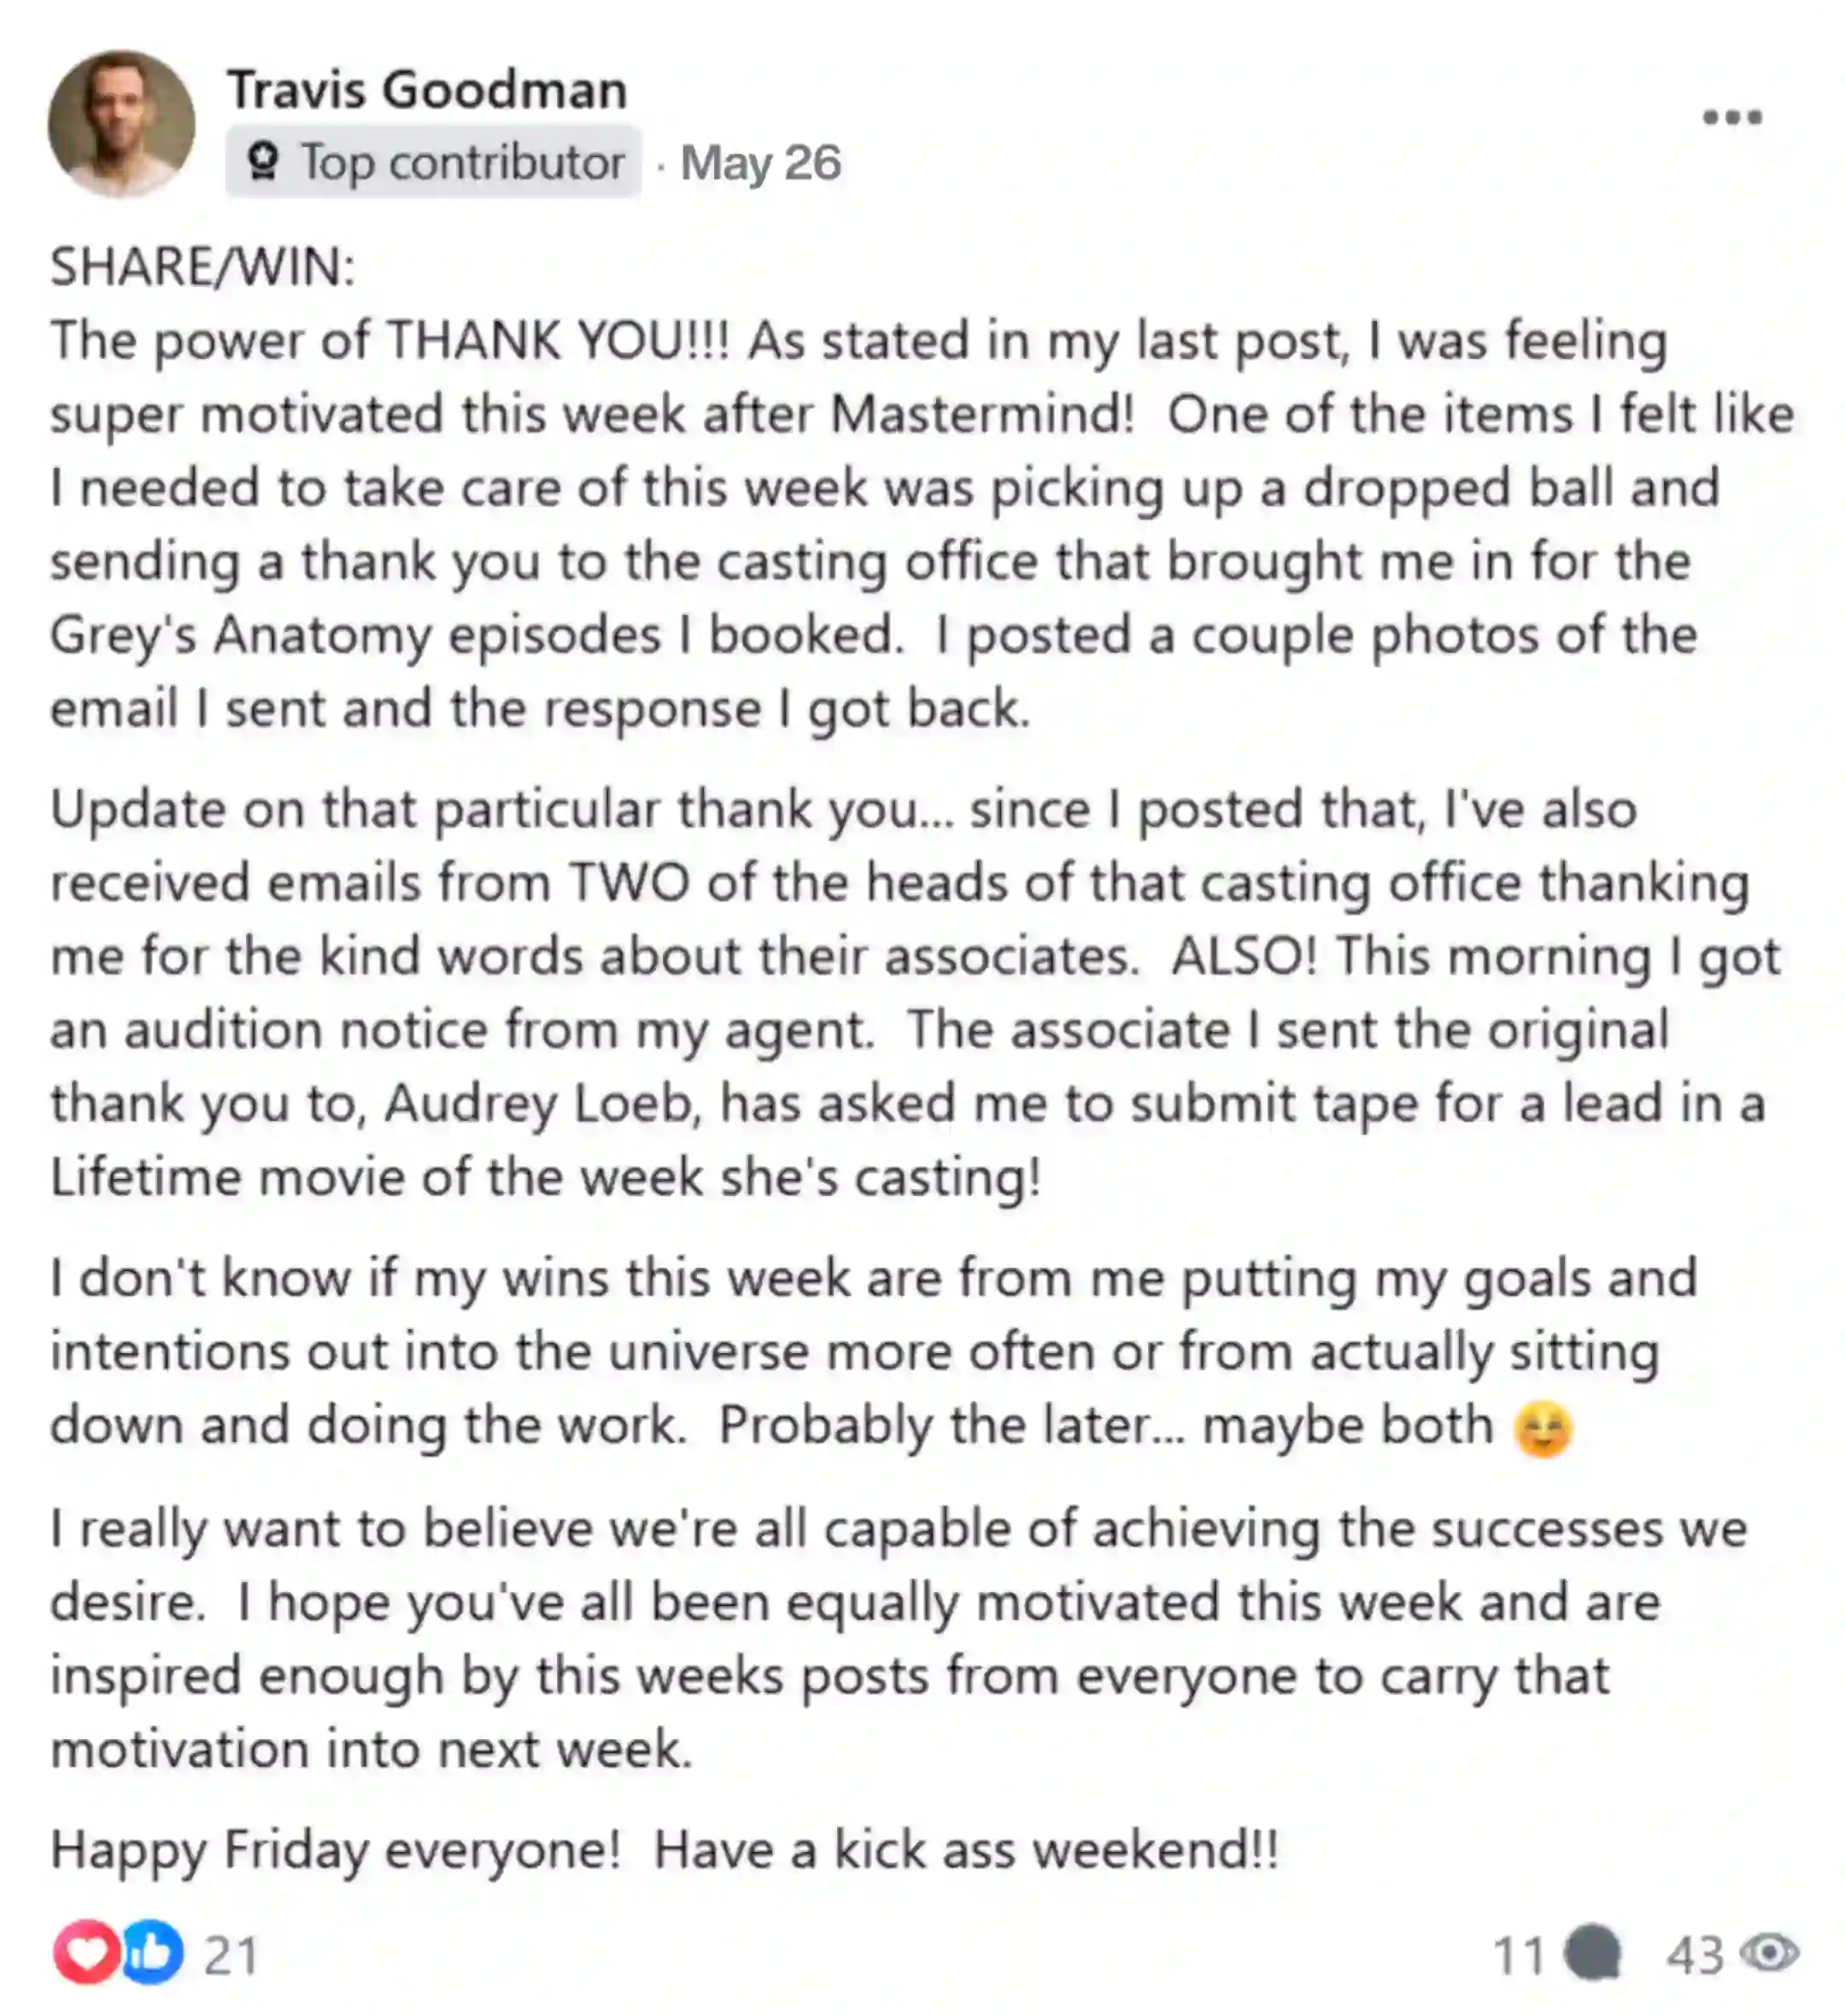Click the SHARE/WIN heading text
Image resolution: width=1845 pixels, height=2016 pixels.
coord(203,267)
